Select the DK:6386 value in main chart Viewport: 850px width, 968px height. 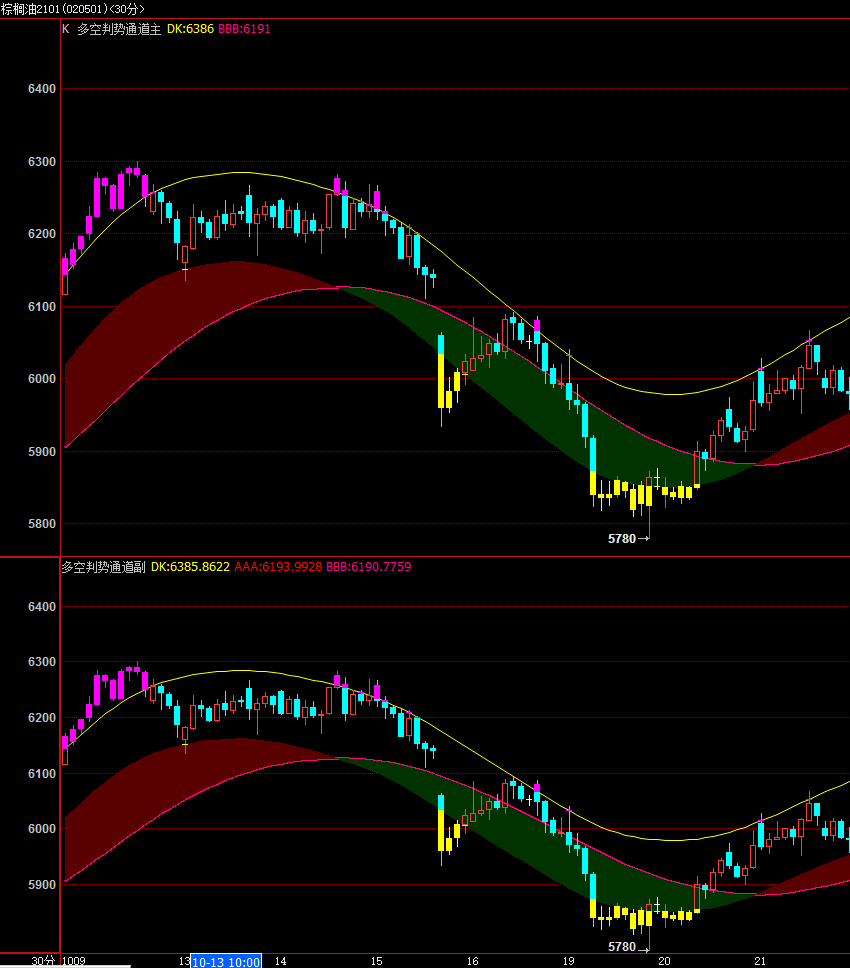(x=190, y=28)
